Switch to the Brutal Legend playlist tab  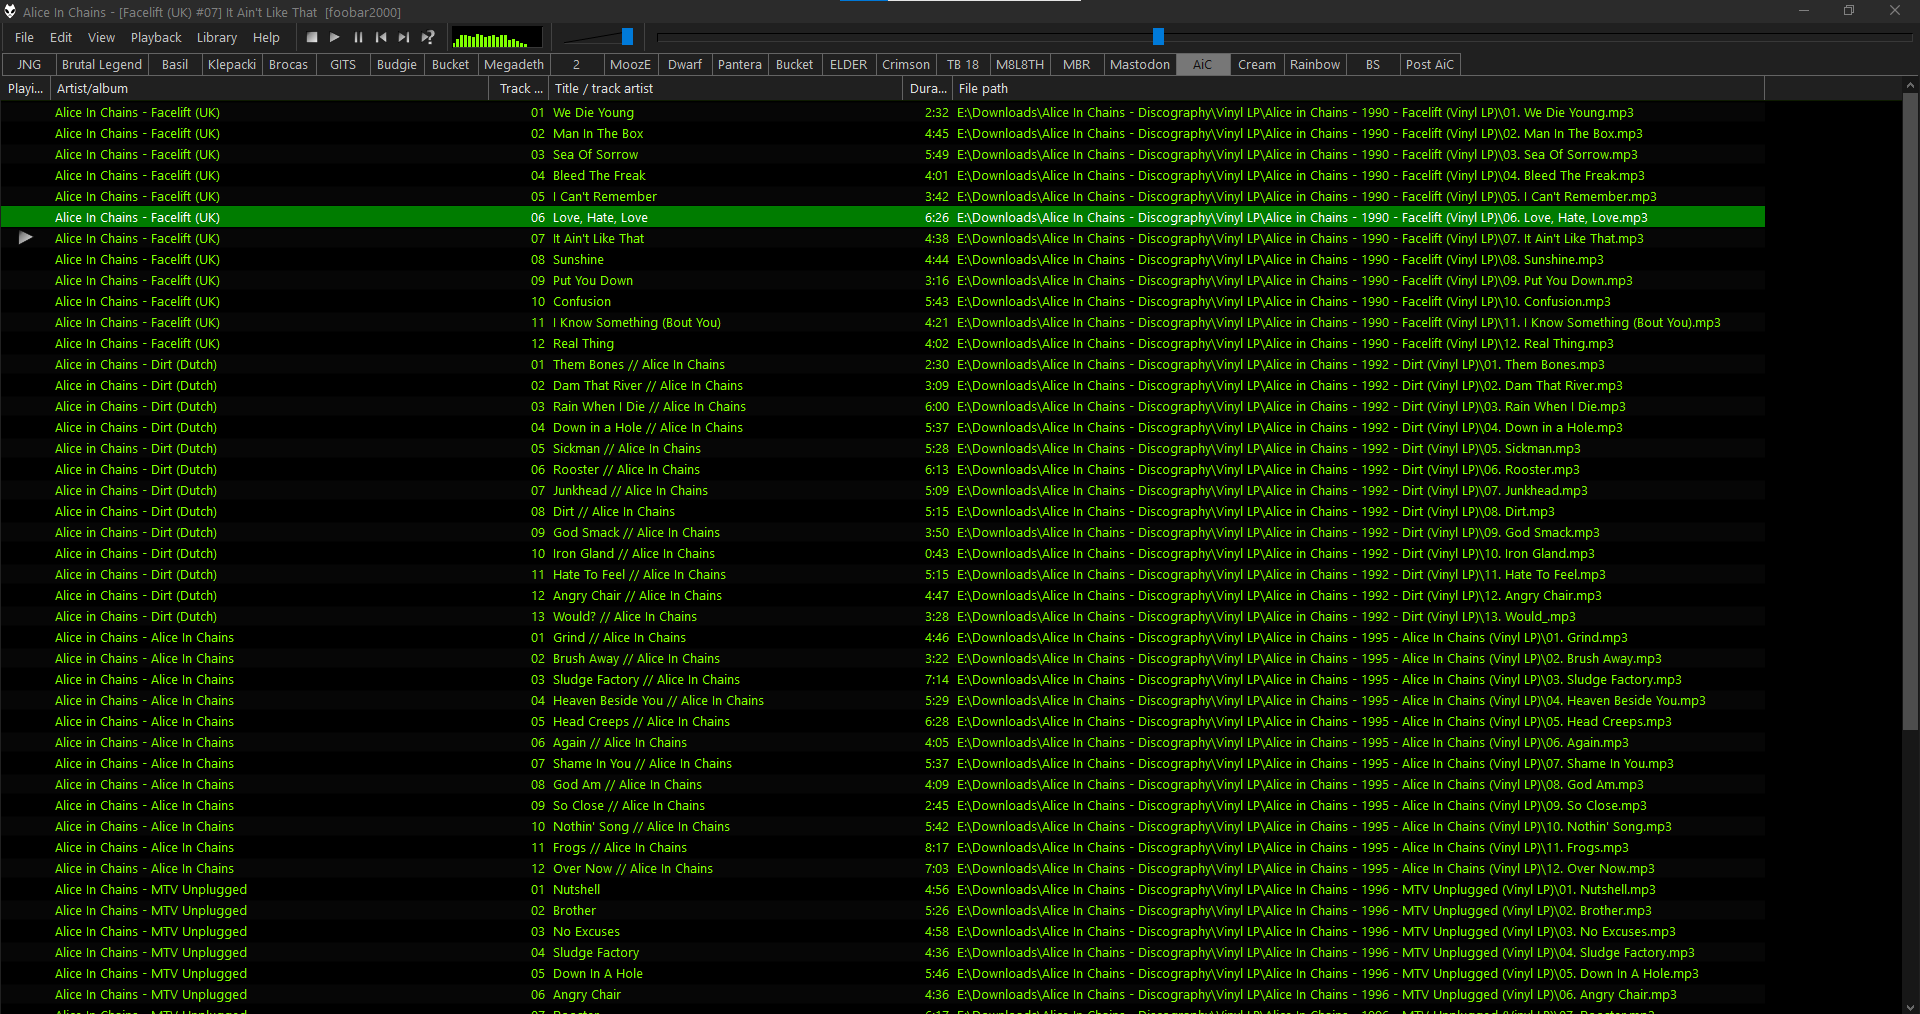(x=102, y=64)
